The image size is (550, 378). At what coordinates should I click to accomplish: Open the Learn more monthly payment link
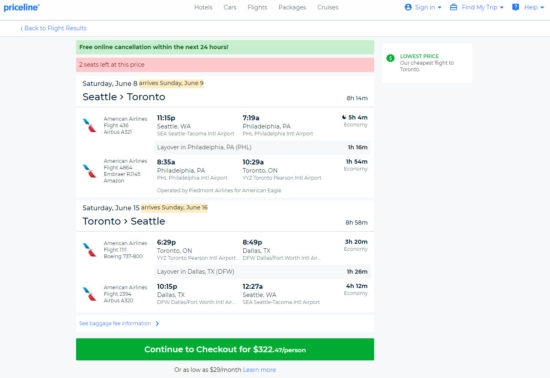[x=259, y=370]
